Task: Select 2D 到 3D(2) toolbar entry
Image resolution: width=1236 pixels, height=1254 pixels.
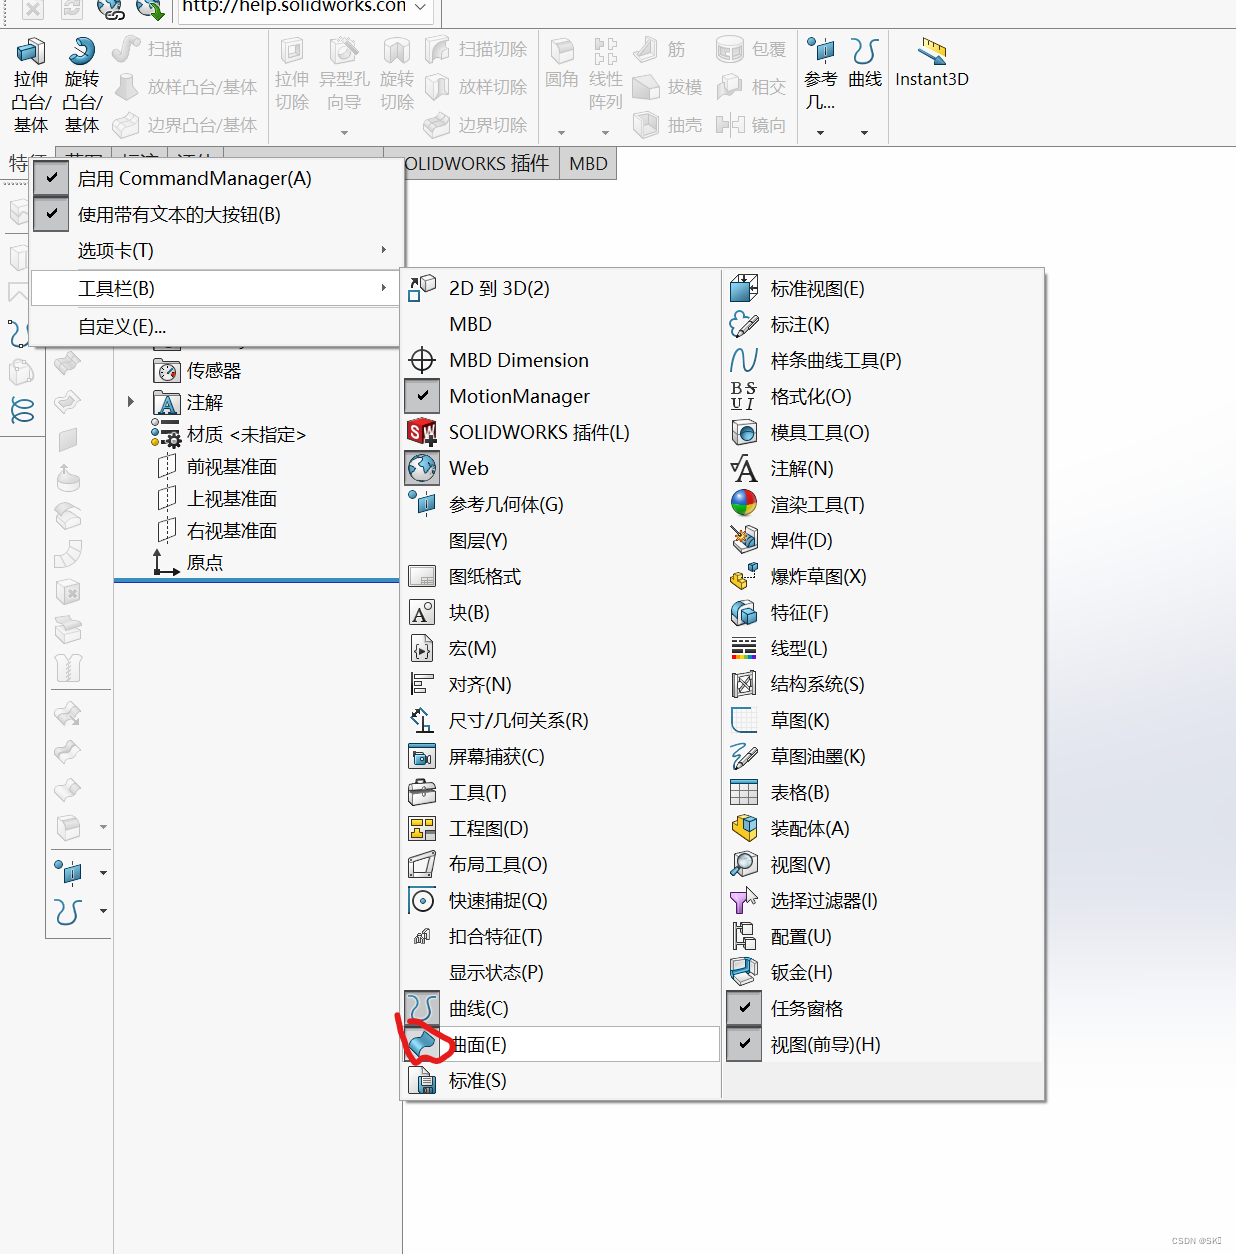Action: [x=560, y=288]
